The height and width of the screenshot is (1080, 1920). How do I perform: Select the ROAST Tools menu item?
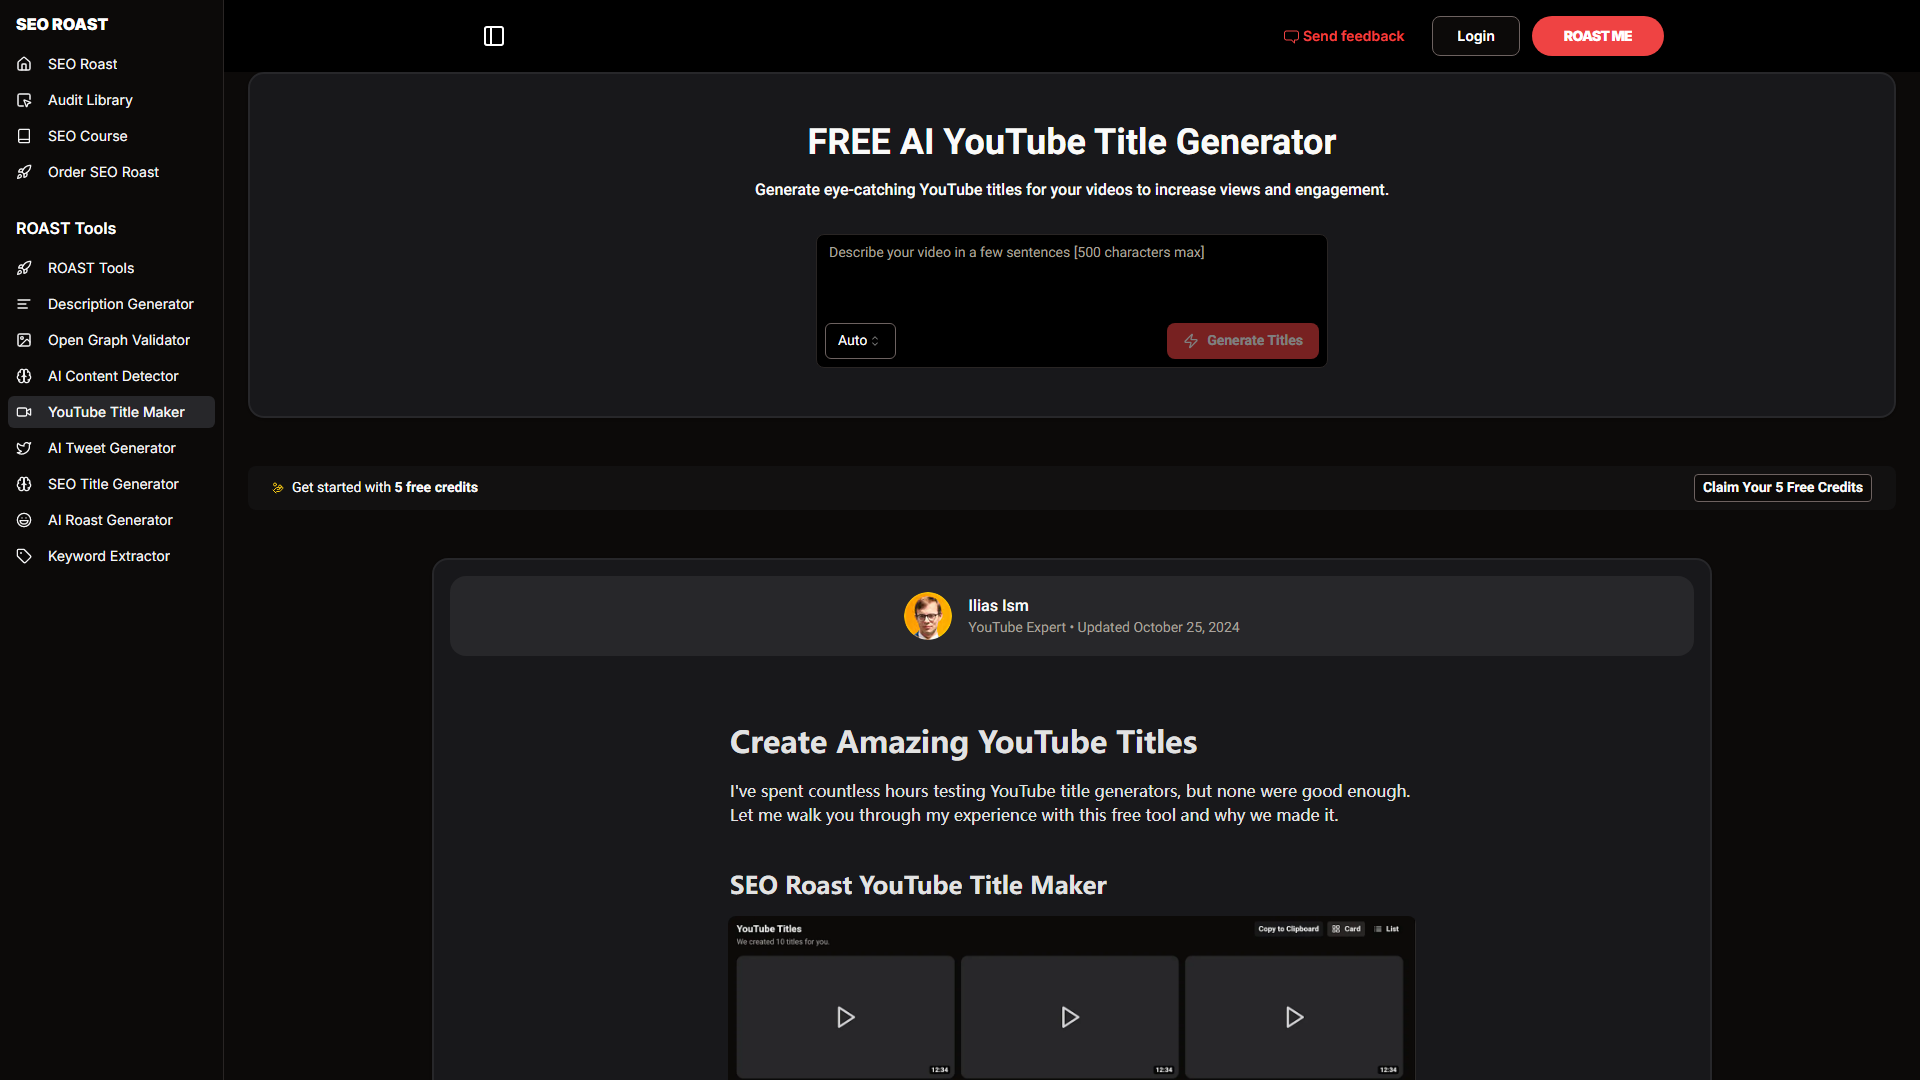tap(91, 268)
